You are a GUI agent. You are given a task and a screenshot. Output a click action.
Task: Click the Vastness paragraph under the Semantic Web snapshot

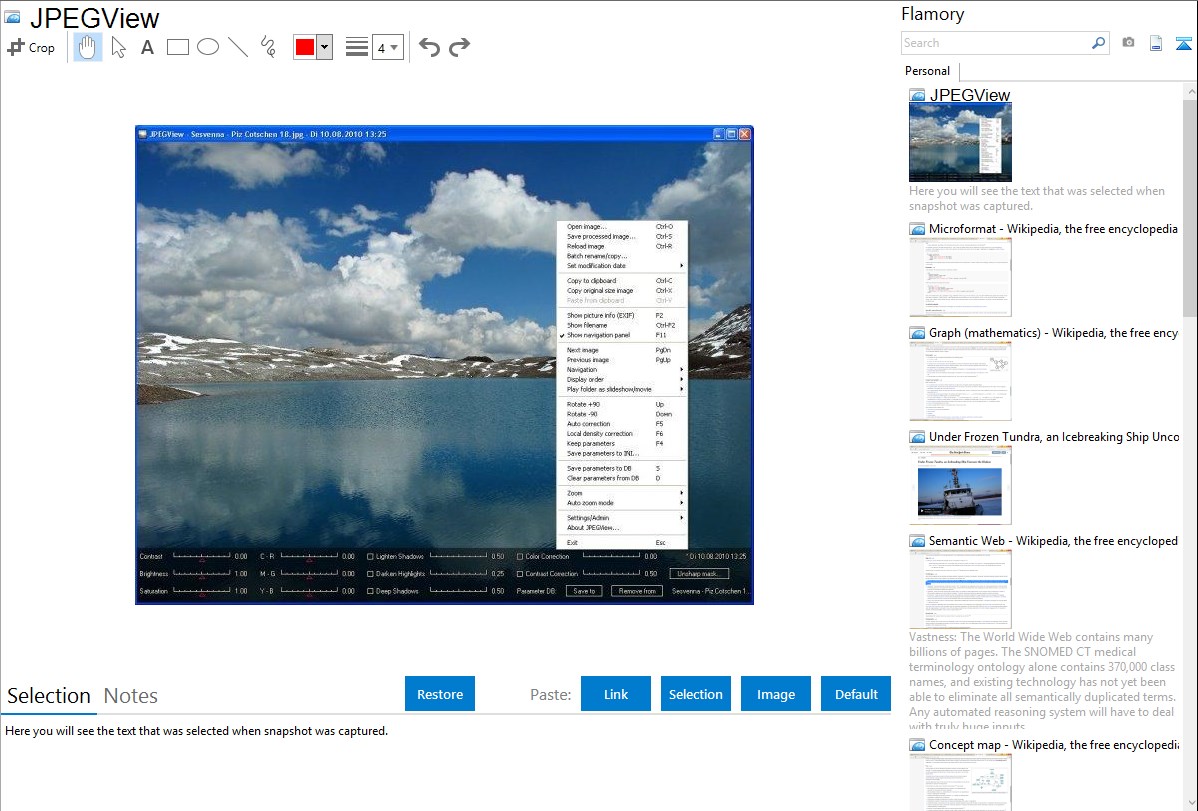1042,681
